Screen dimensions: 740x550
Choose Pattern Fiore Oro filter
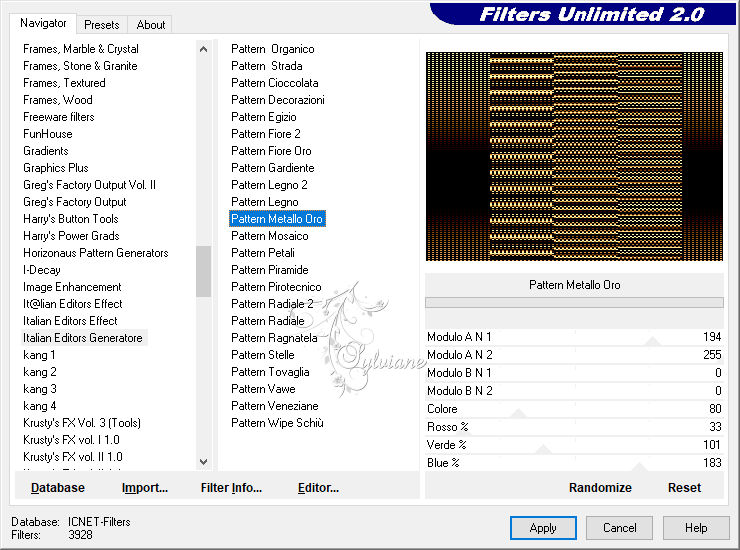(x=271, y=151)
